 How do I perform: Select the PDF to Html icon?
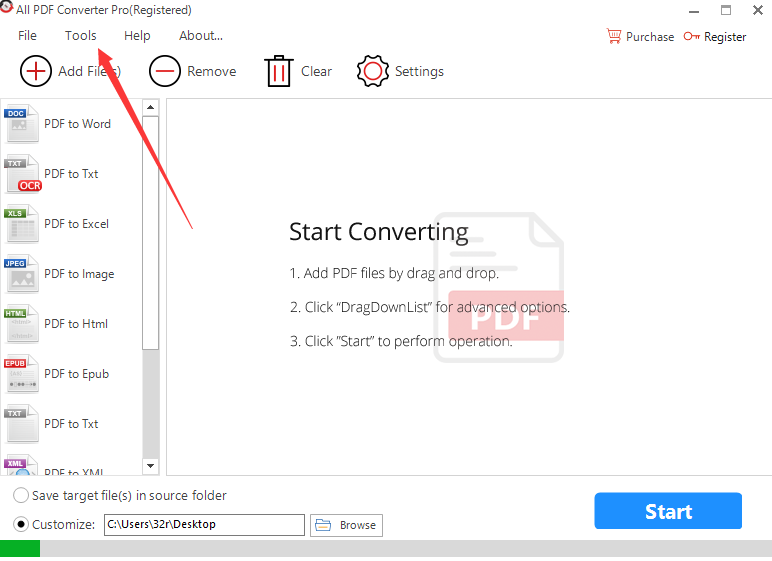pos(21,324)
